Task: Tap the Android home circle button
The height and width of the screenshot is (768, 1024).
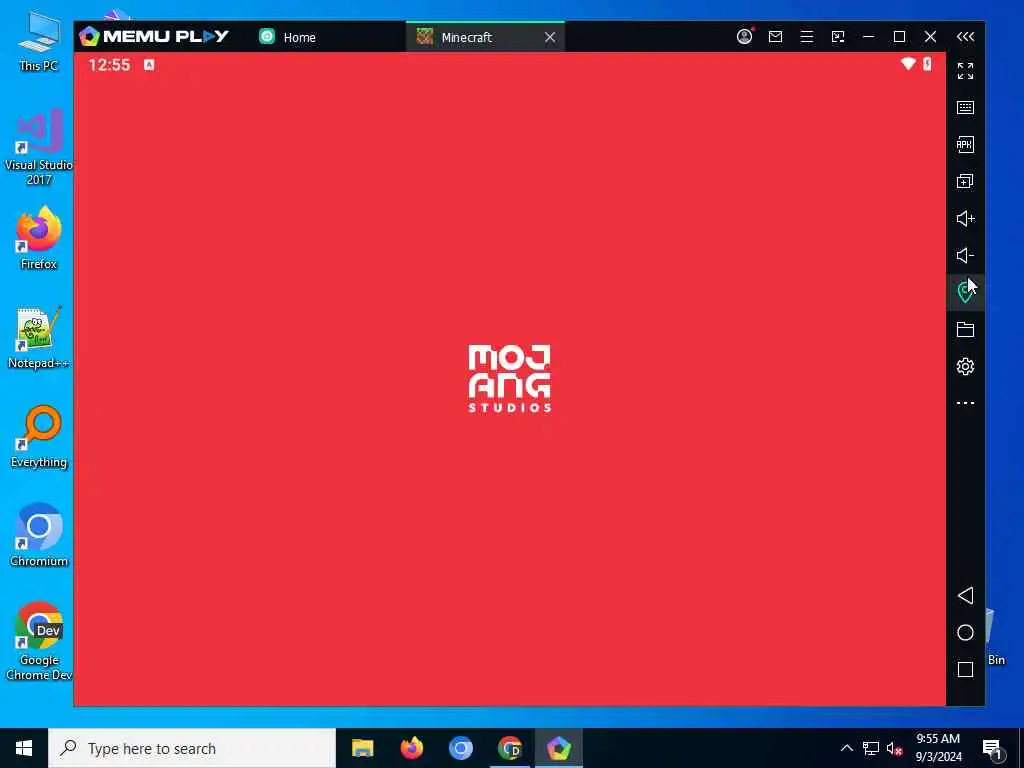Action: click(x=965, y=633)
